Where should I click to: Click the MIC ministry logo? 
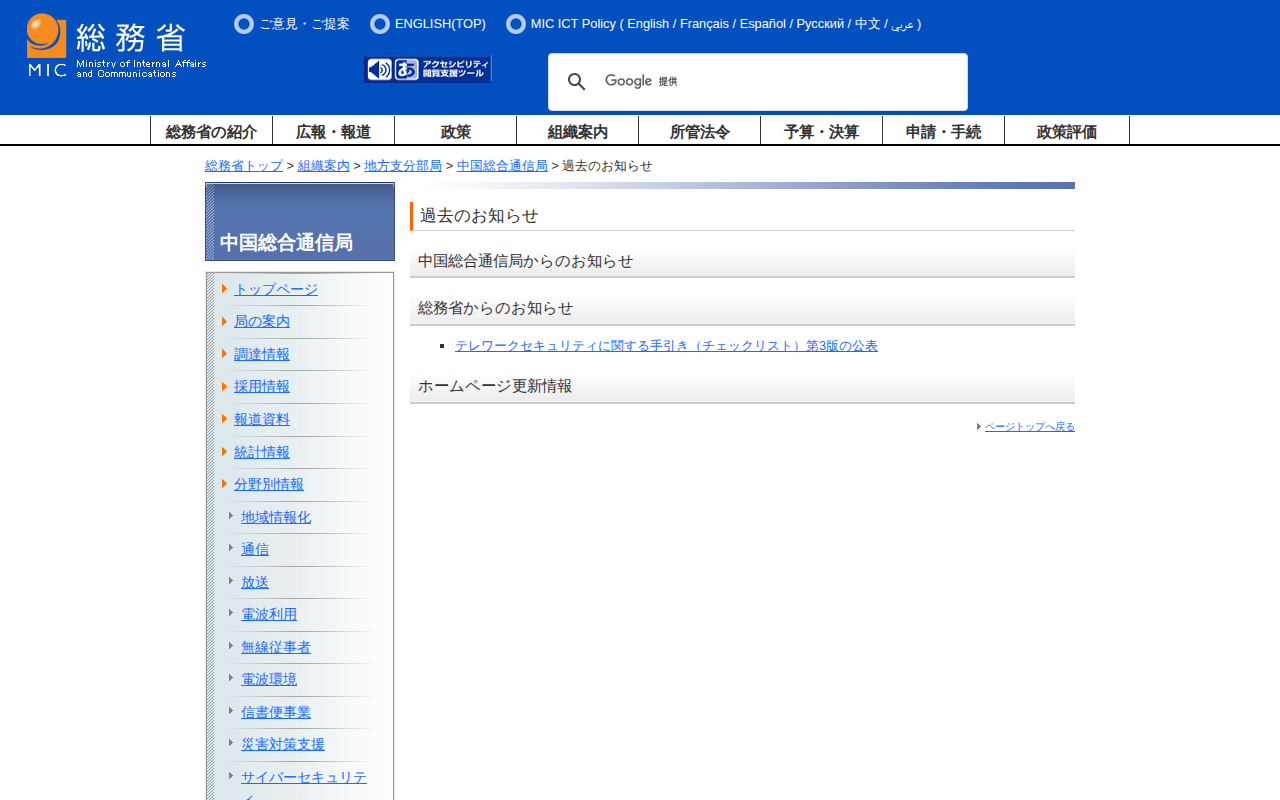[x=116, y=46]
